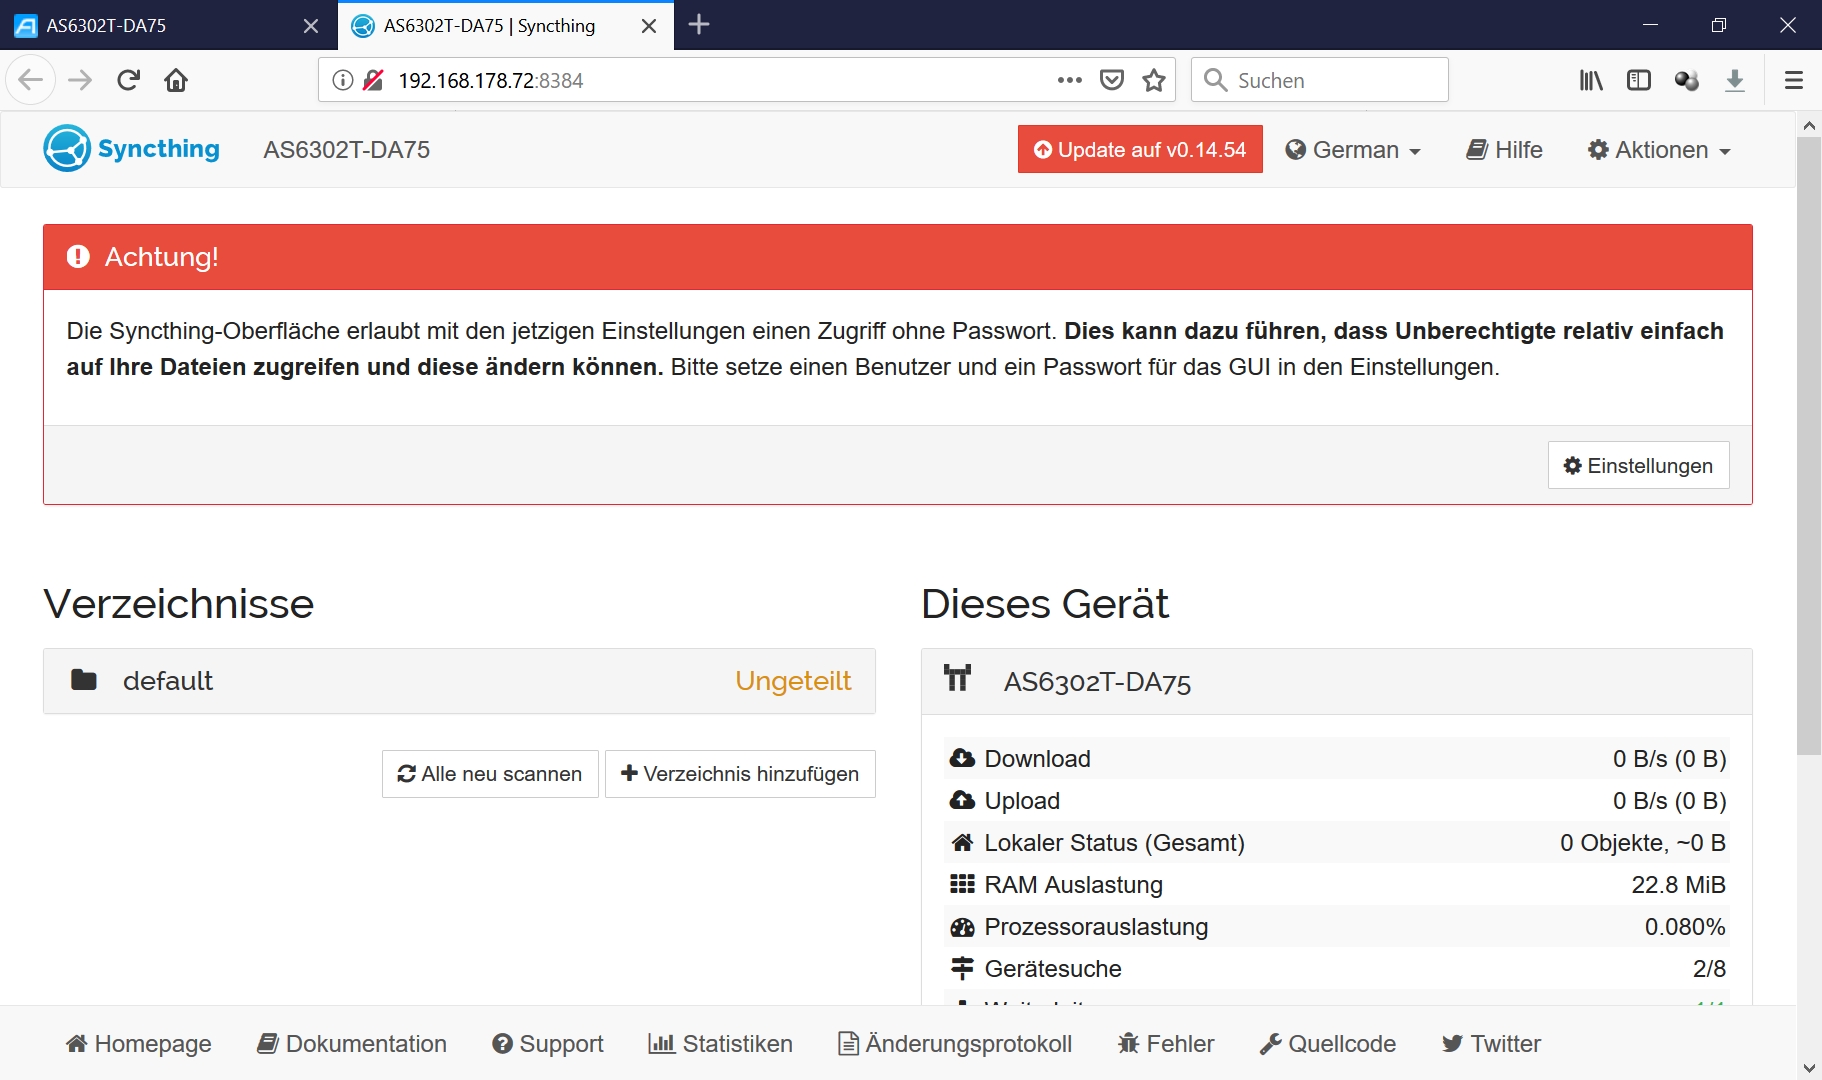This screenshot has width=1822, height=1080.
Task: Click the Syncthing logo icon
Action: pyautogui.click(x=67, y=149)
